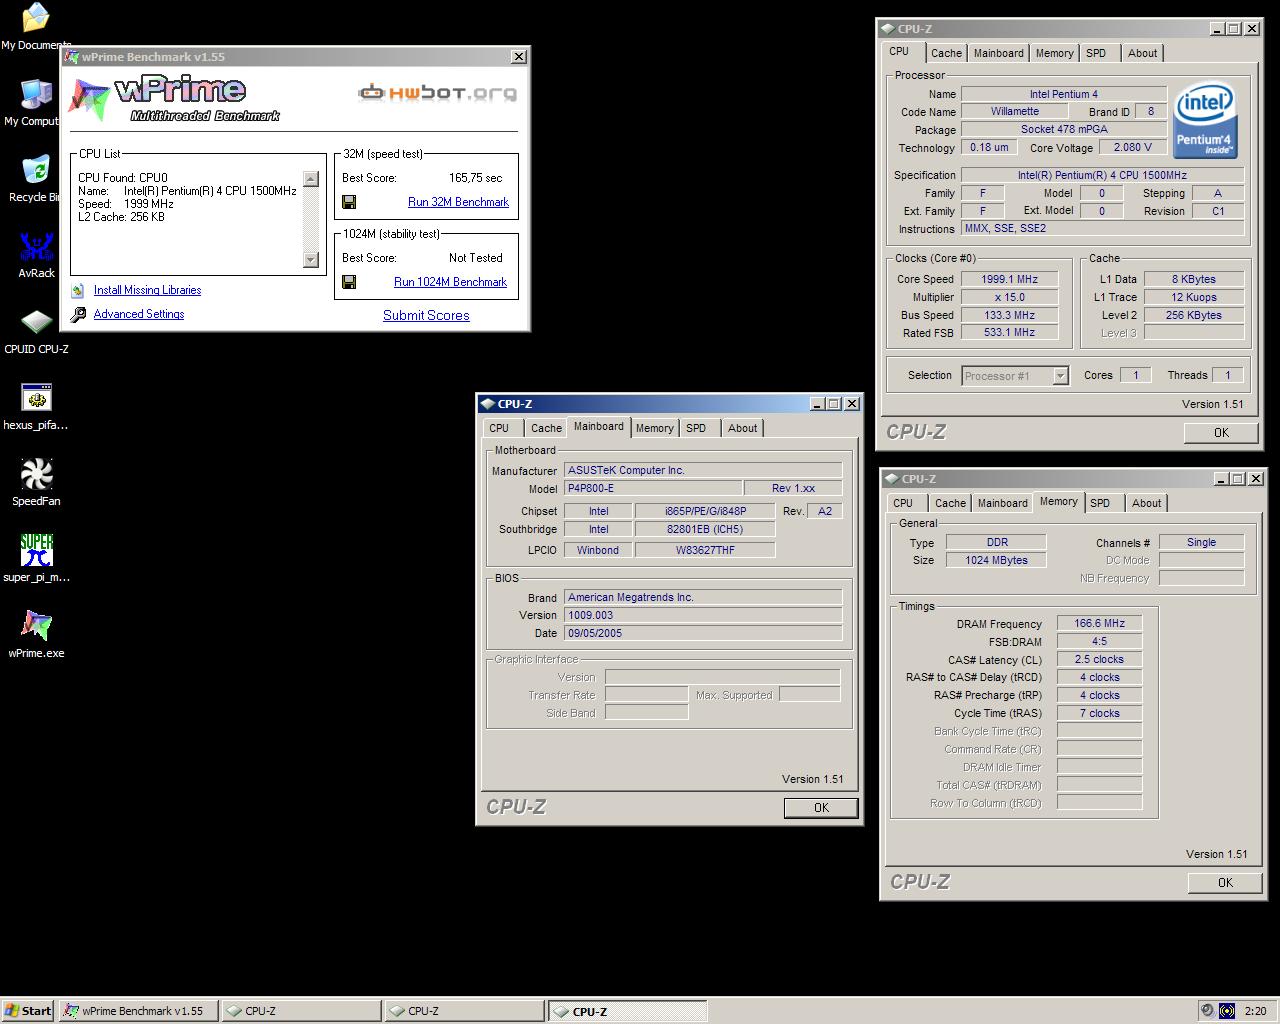Click the Core Voltage 2.080 V field

tap(1132, 147)
